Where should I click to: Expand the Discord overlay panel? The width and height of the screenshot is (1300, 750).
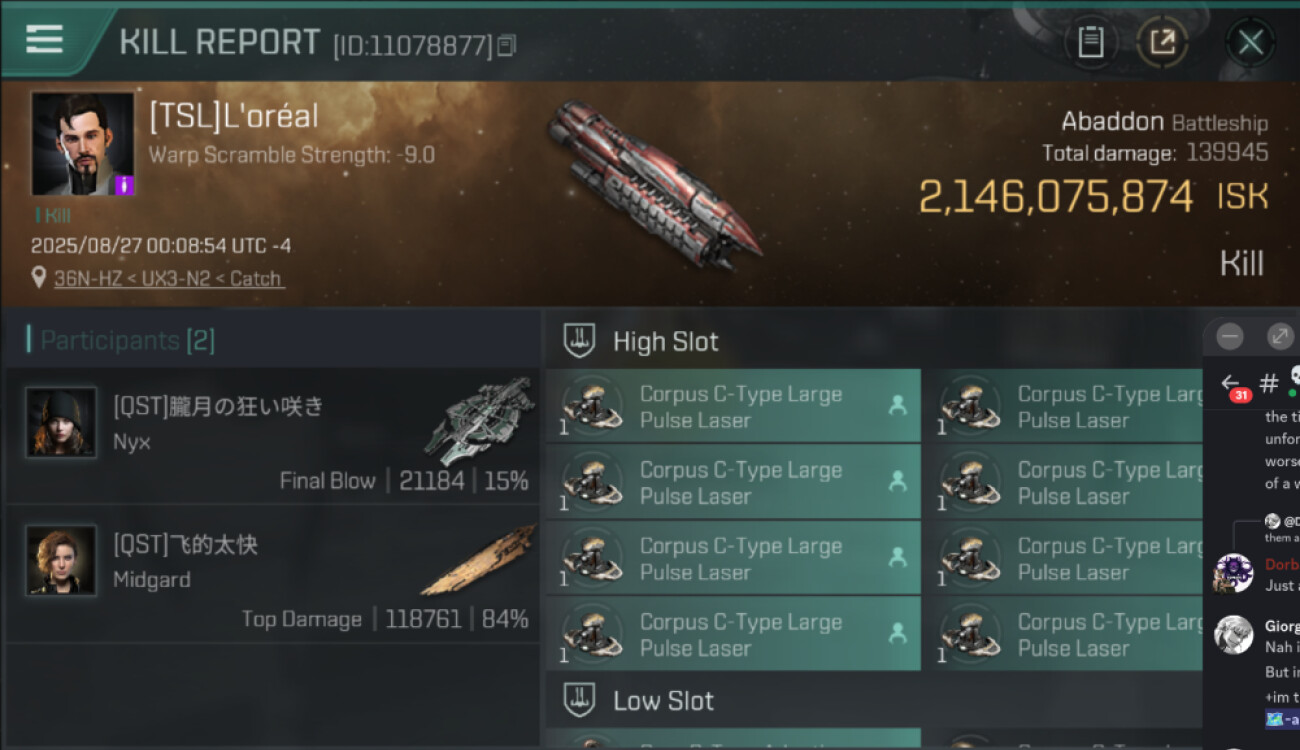coord(1280,337)
